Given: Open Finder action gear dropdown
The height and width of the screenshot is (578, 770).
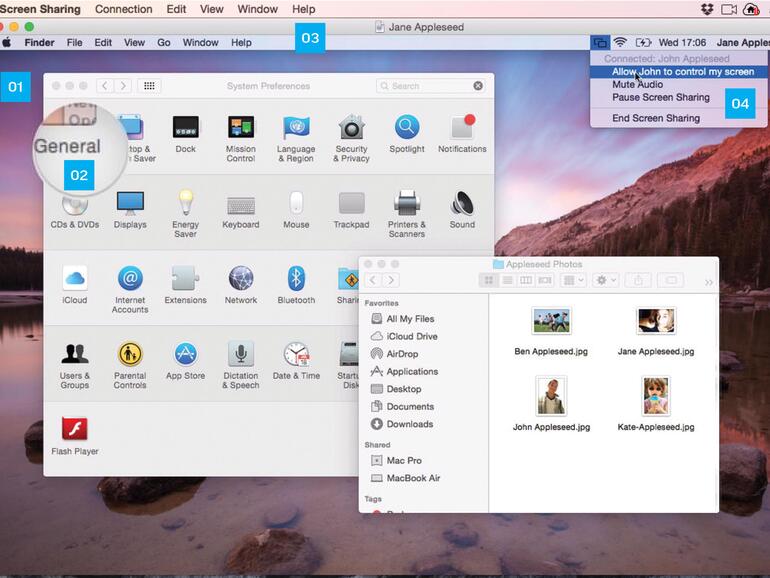Looking at the screenshot, I should (605, 280).
